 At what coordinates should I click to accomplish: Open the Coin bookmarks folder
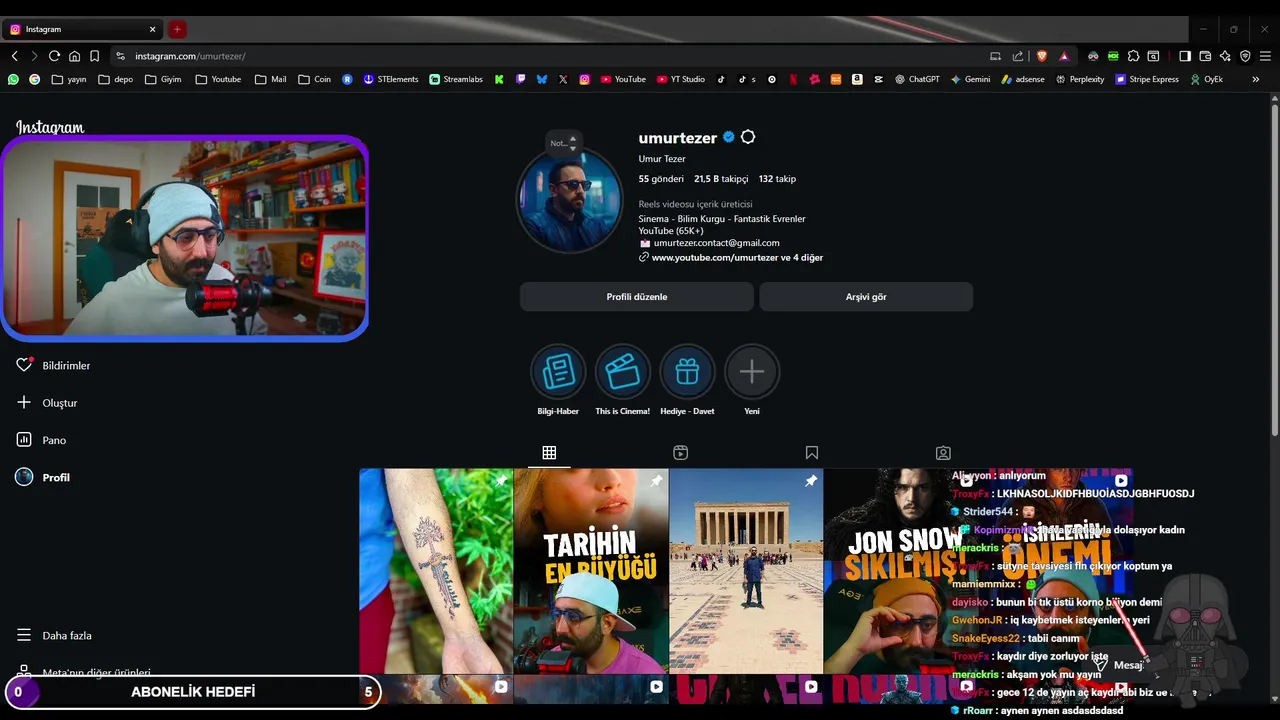(x=315, y=79)
